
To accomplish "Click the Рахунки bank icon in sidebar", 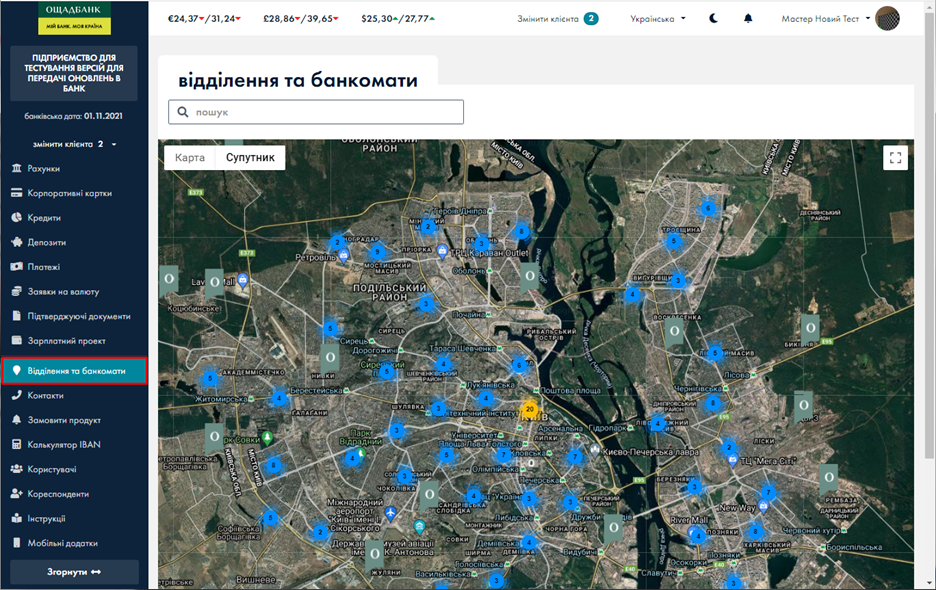I will click(17, 169).
